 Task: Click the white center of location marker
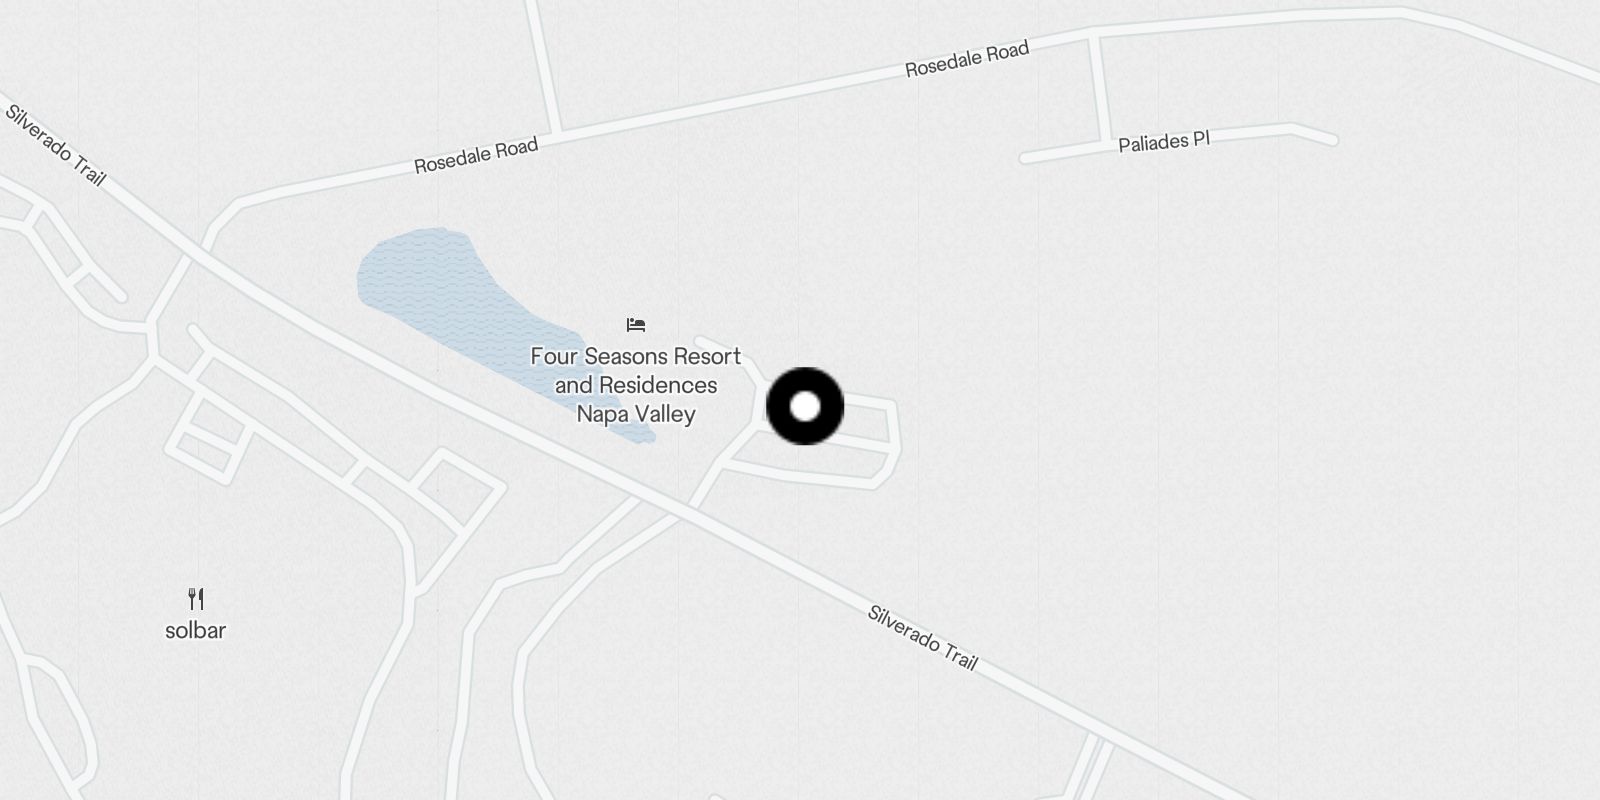click(805, 406)
